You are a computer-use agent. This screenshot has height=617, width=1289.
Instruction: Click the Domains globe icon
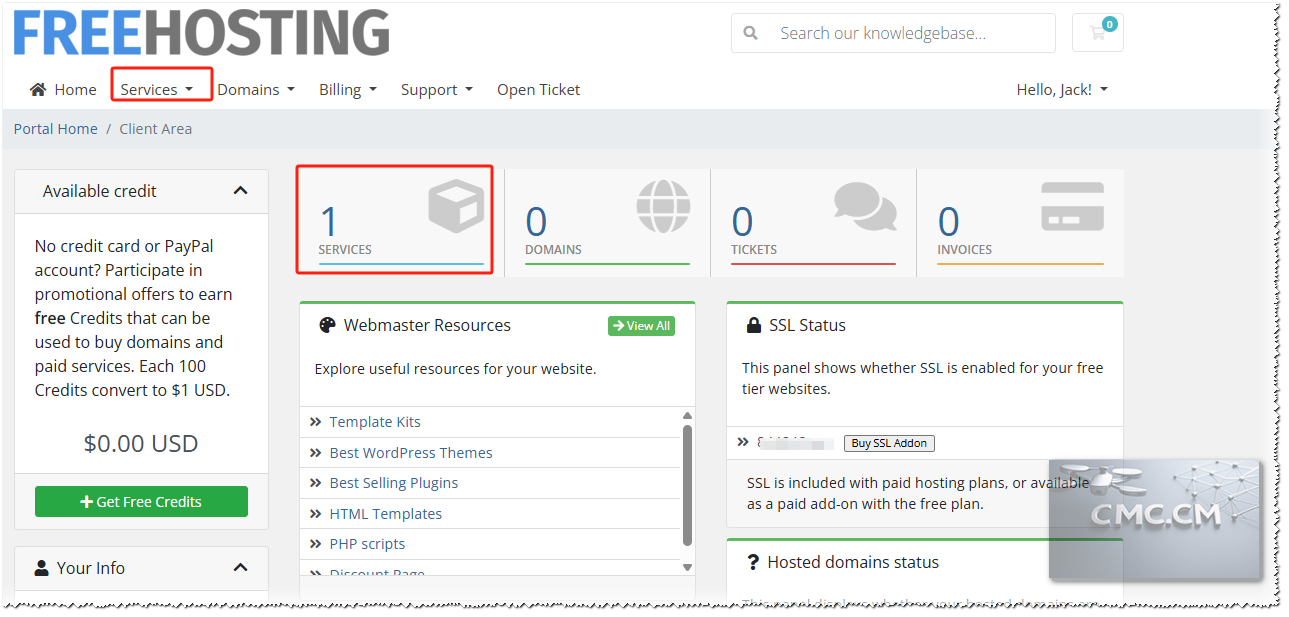click(x=663, y=206)
